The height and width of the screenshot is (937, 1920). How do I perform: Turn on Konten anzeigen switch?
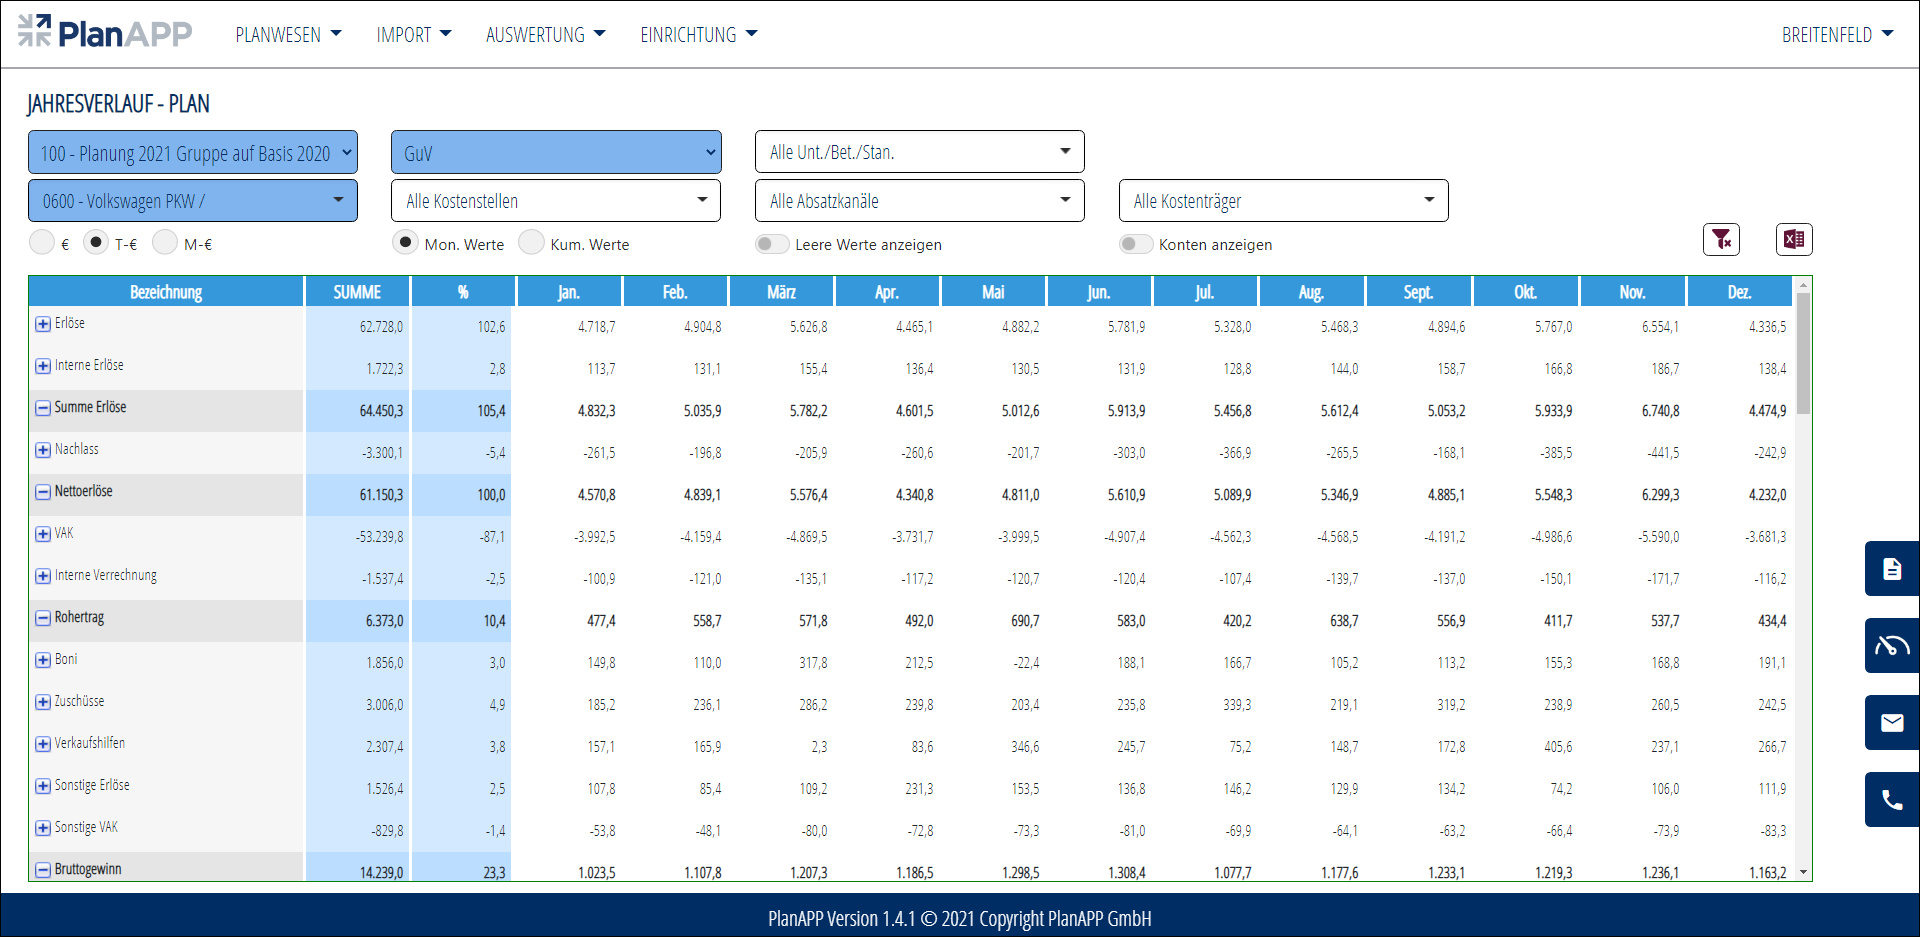click(x=1136, y=244)
